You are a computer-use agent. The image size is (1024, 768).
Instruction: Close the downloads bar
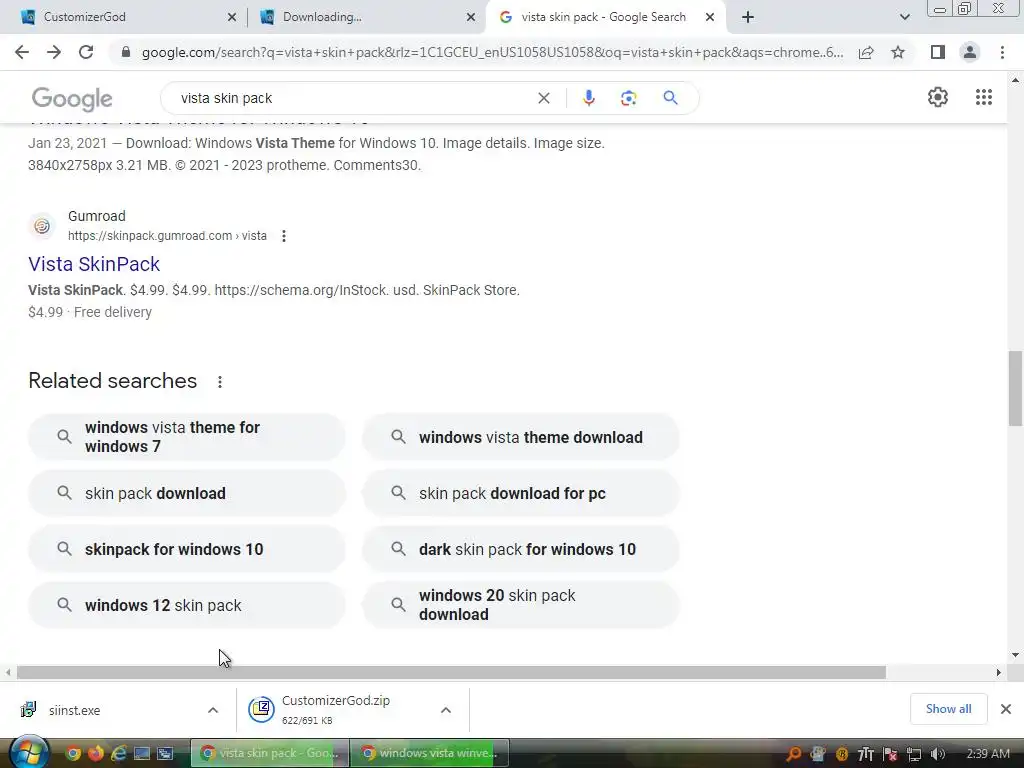click(1006, 709)
